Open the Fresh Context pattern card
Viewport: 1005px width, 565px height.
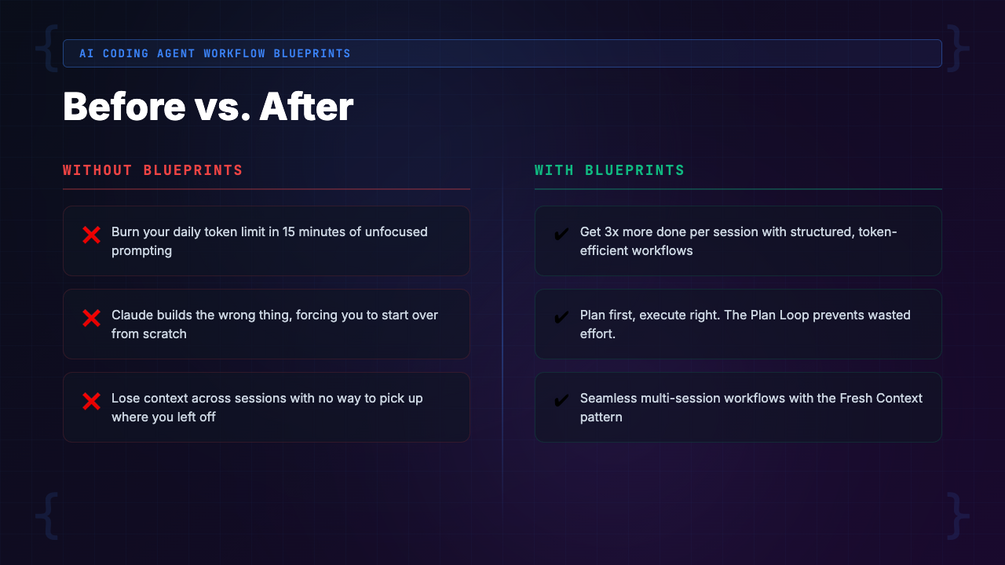[x=738, y=407]
